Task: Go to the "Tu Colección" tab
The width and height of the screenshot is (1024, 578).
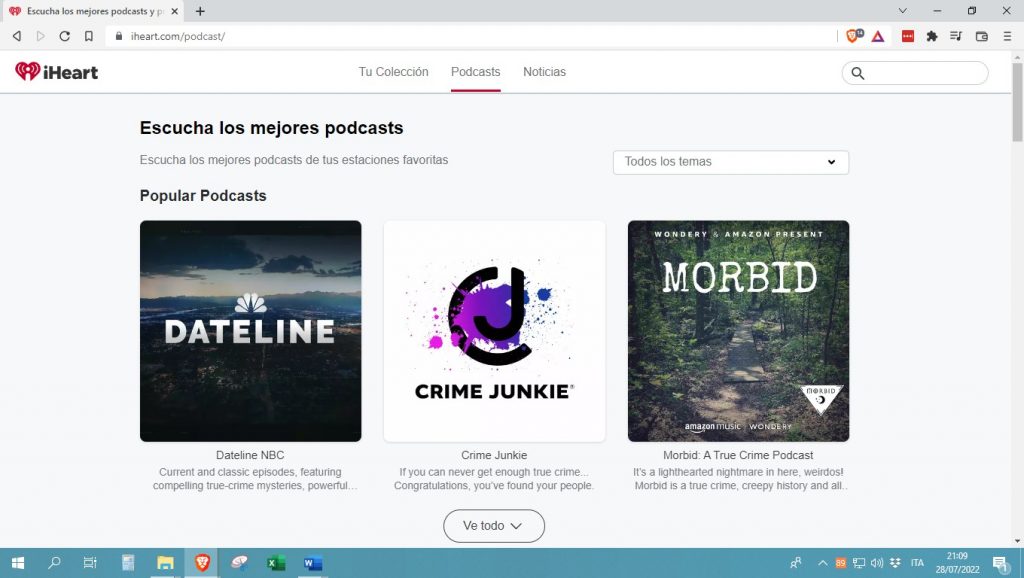Action: [393, 72]
